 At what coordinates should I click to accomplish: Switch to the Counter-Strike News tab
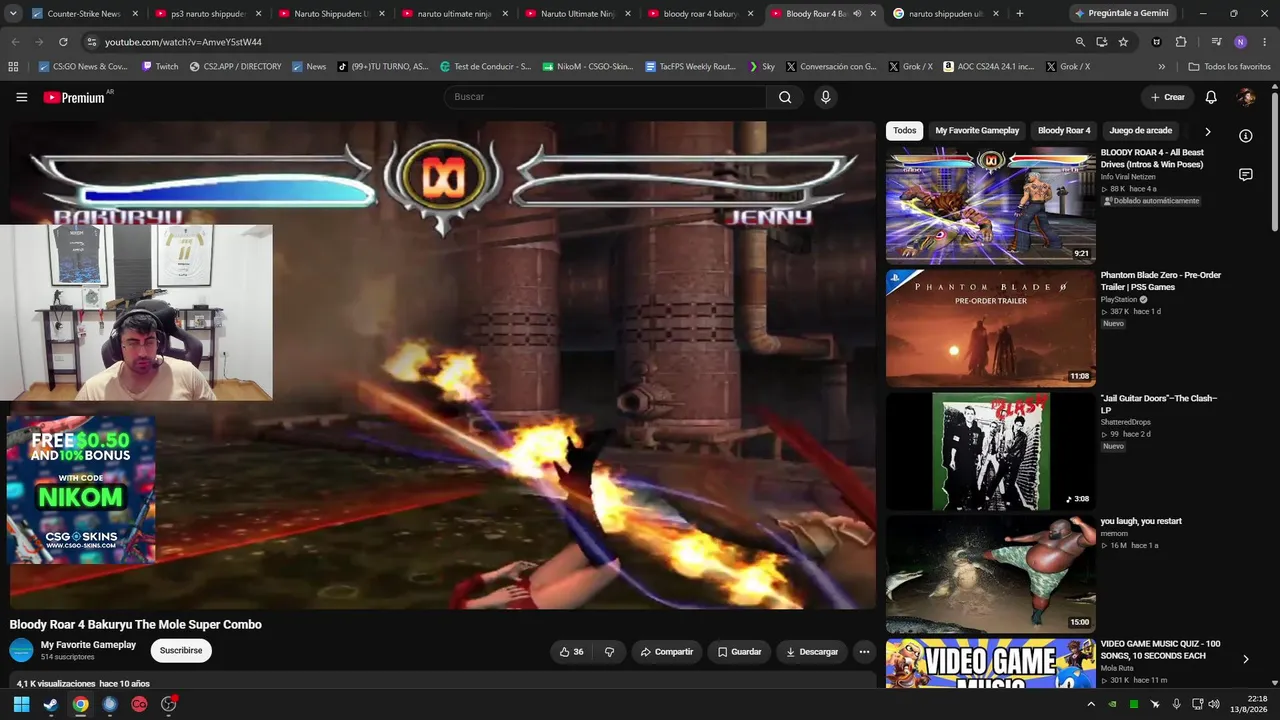click(x=84, y=14)
